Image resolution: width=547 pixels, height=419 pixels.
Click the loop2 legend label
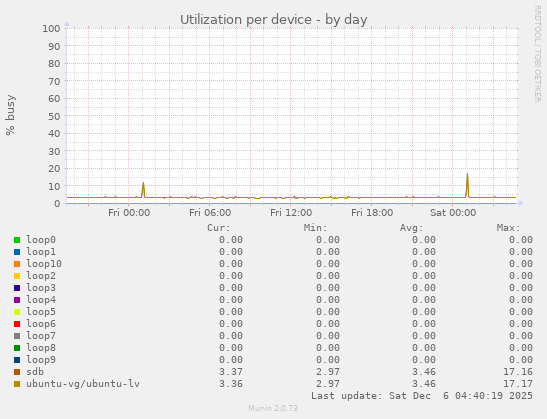click(41, 276)
